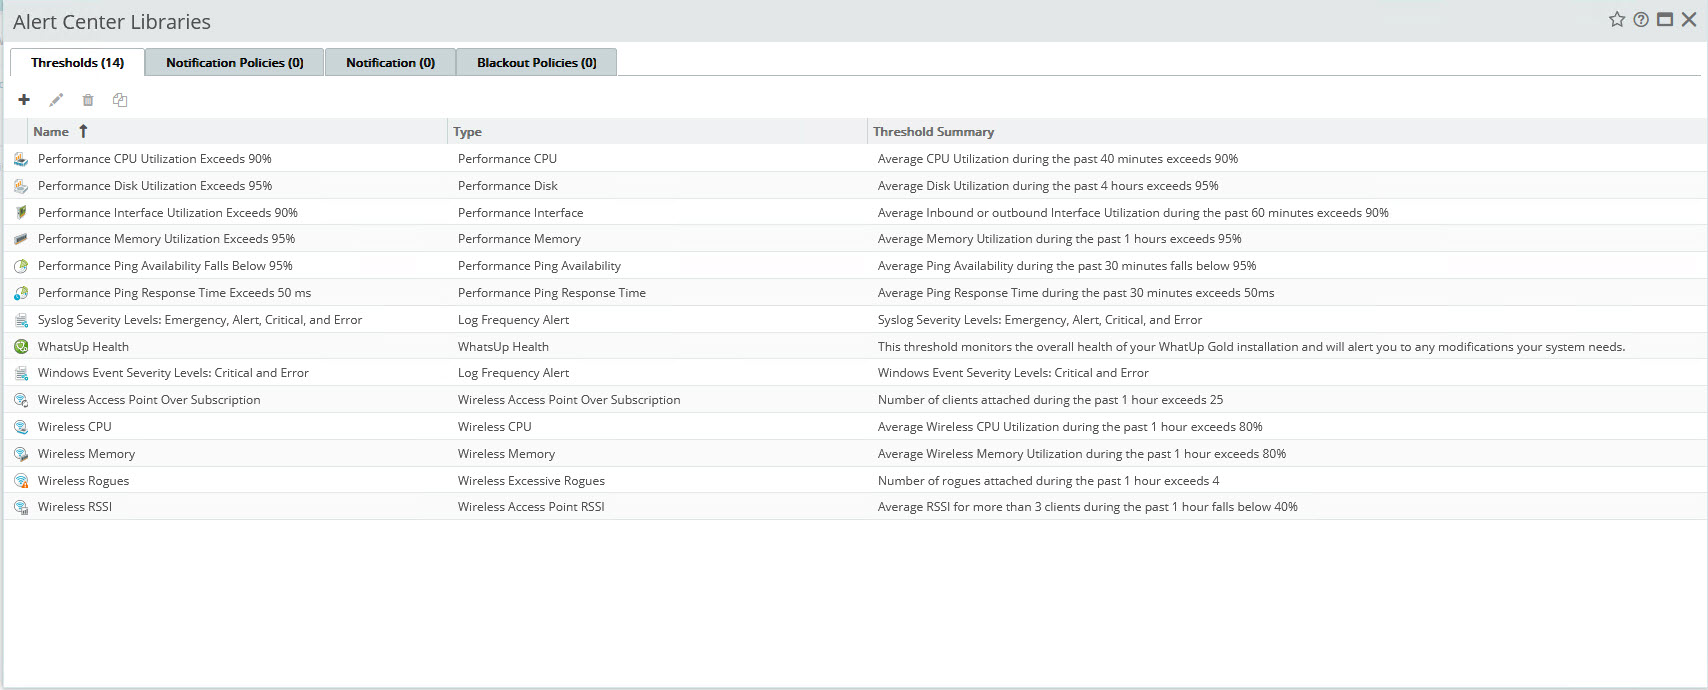1708x690 pixels.
Task: Click summary 'past 4 hours exceeds 95%'
Action: coord(1048,186)
